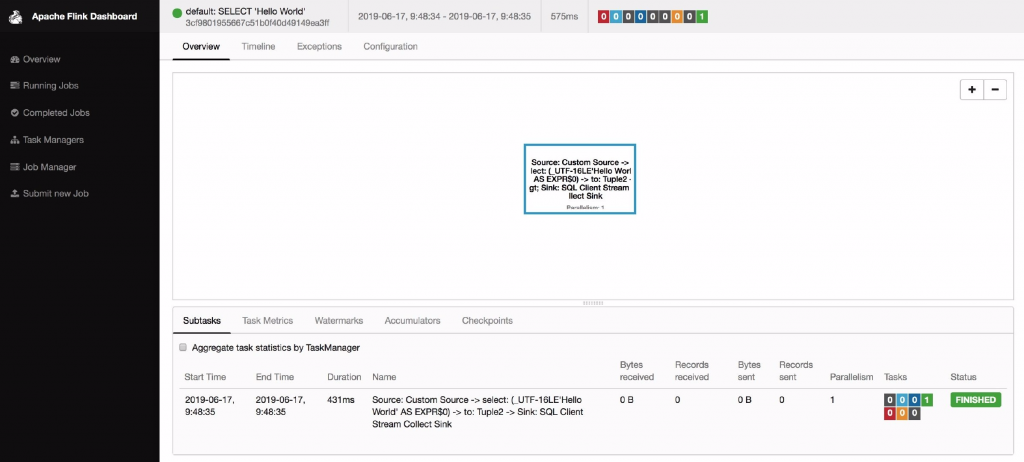Click the Start Time column header
The height and width of the screenshot is (462, 1024).
coord(205,377)
